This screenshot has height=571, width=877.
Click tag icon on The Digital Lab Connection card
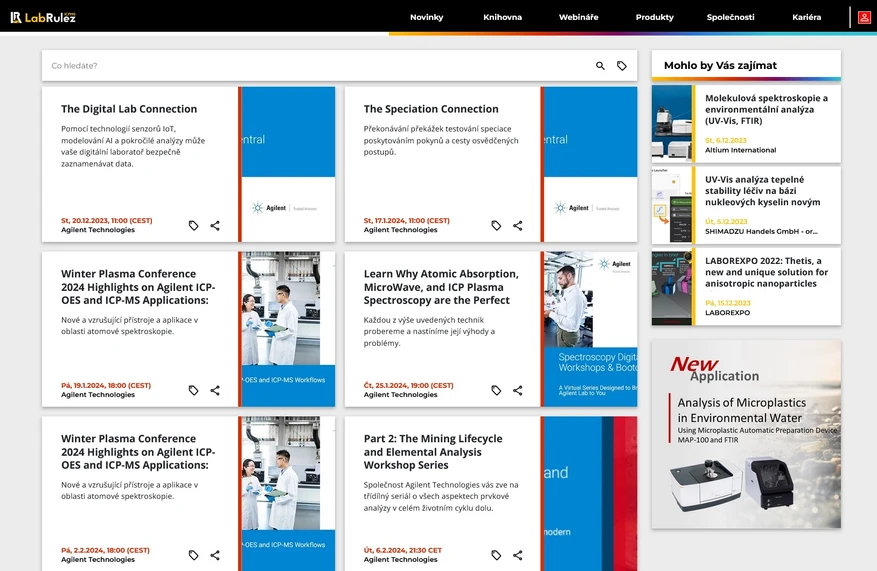[x=194, y=225]
